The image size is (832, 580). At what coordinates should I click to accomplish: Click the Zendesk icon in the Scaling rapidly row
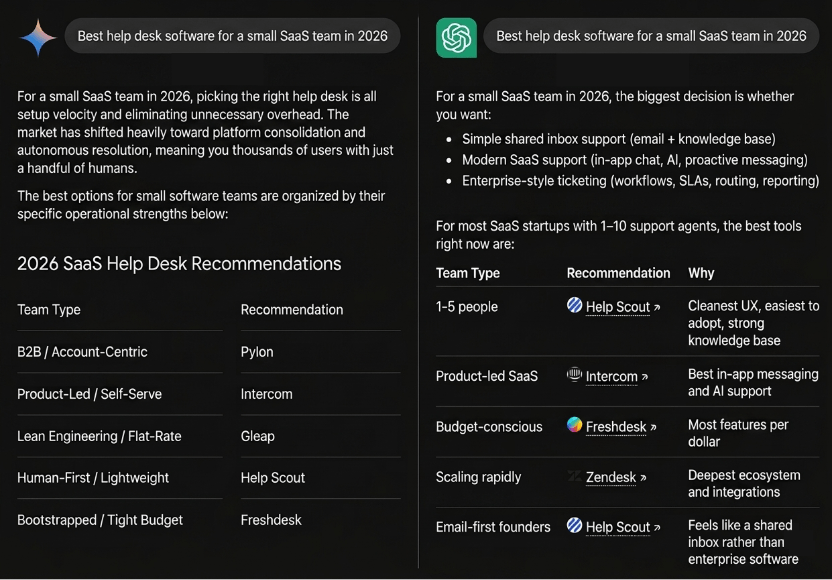[574, 476]
